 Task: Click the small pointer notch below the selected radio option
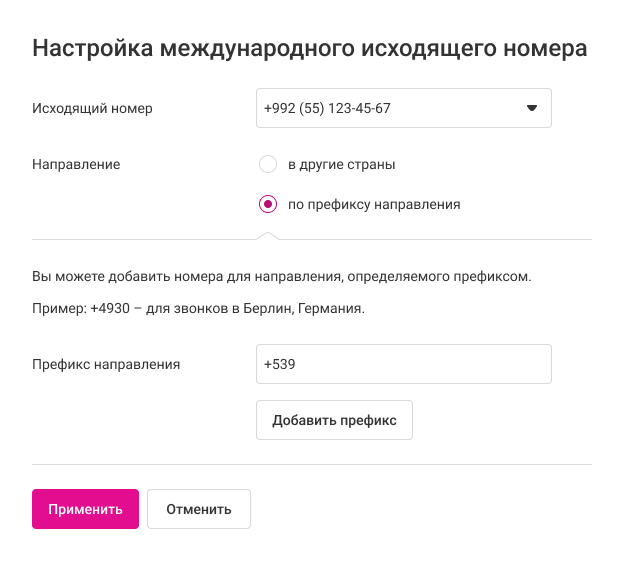pos(267,236)
